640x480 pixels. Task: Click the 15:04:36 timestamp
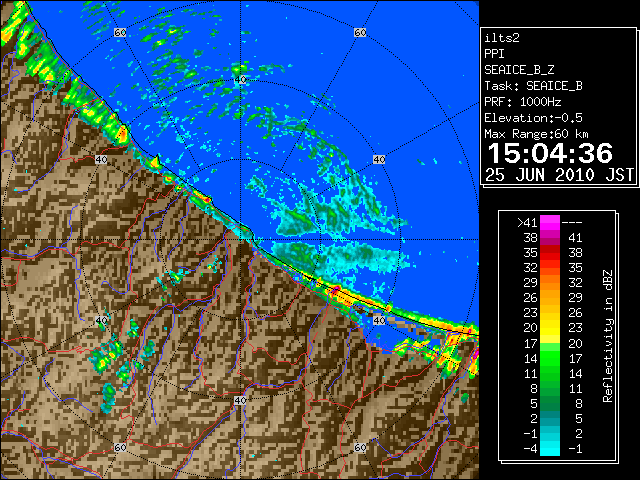[x=550, y=153]
